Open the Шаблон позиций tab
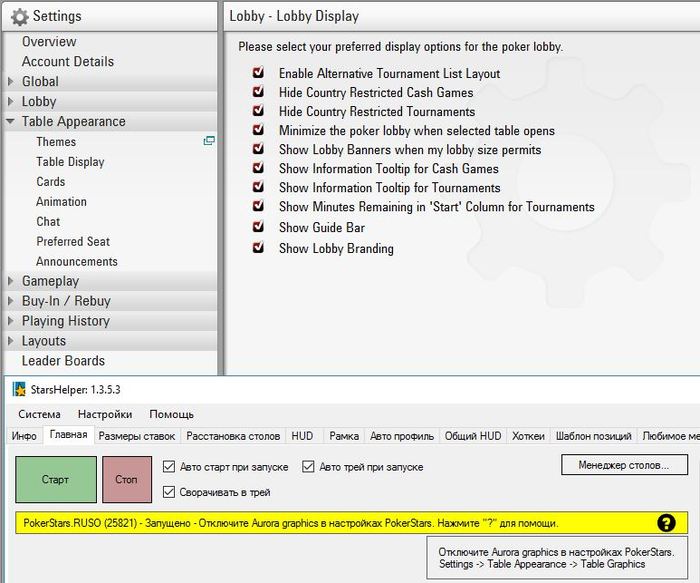This screenshot has height=583, width=700. click(x=593, y=436)
